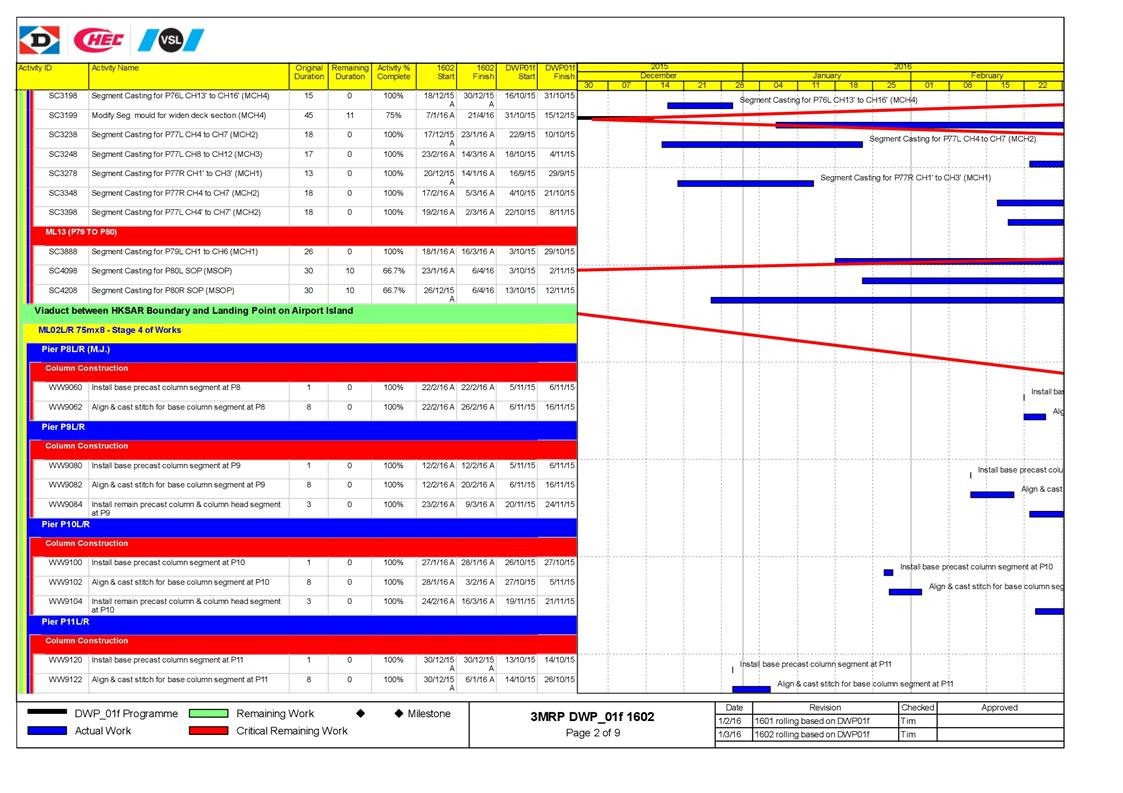Click activity ID WW9084
Screen dimensions: 1123x793
coord(65,505)
